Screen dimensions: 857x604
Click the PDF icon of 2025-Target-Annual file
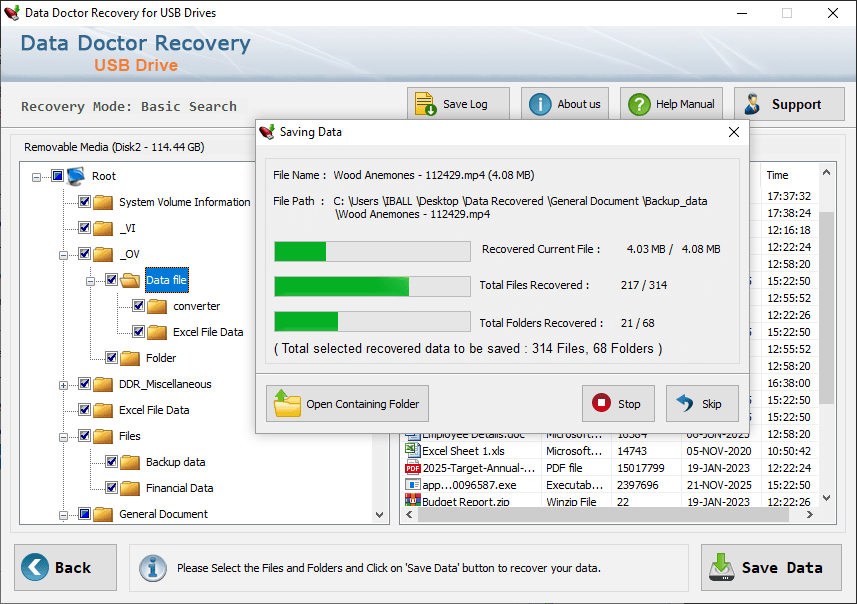point(413,468)
